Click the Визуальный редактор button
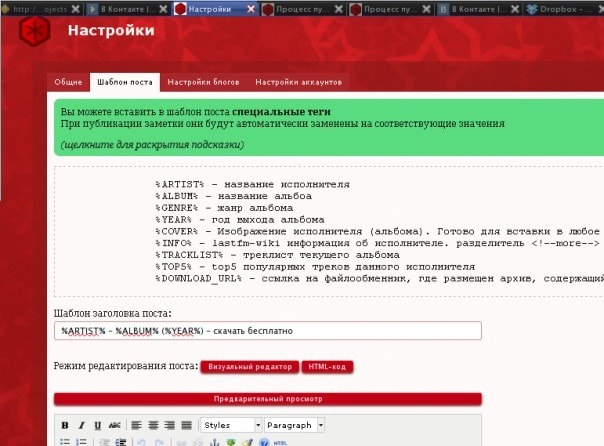The height and width of the screenshot is (446, 604). [250, 367]
